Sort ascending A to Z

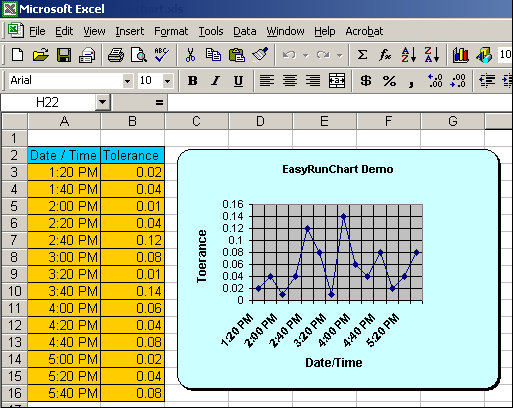pos(409,55)
